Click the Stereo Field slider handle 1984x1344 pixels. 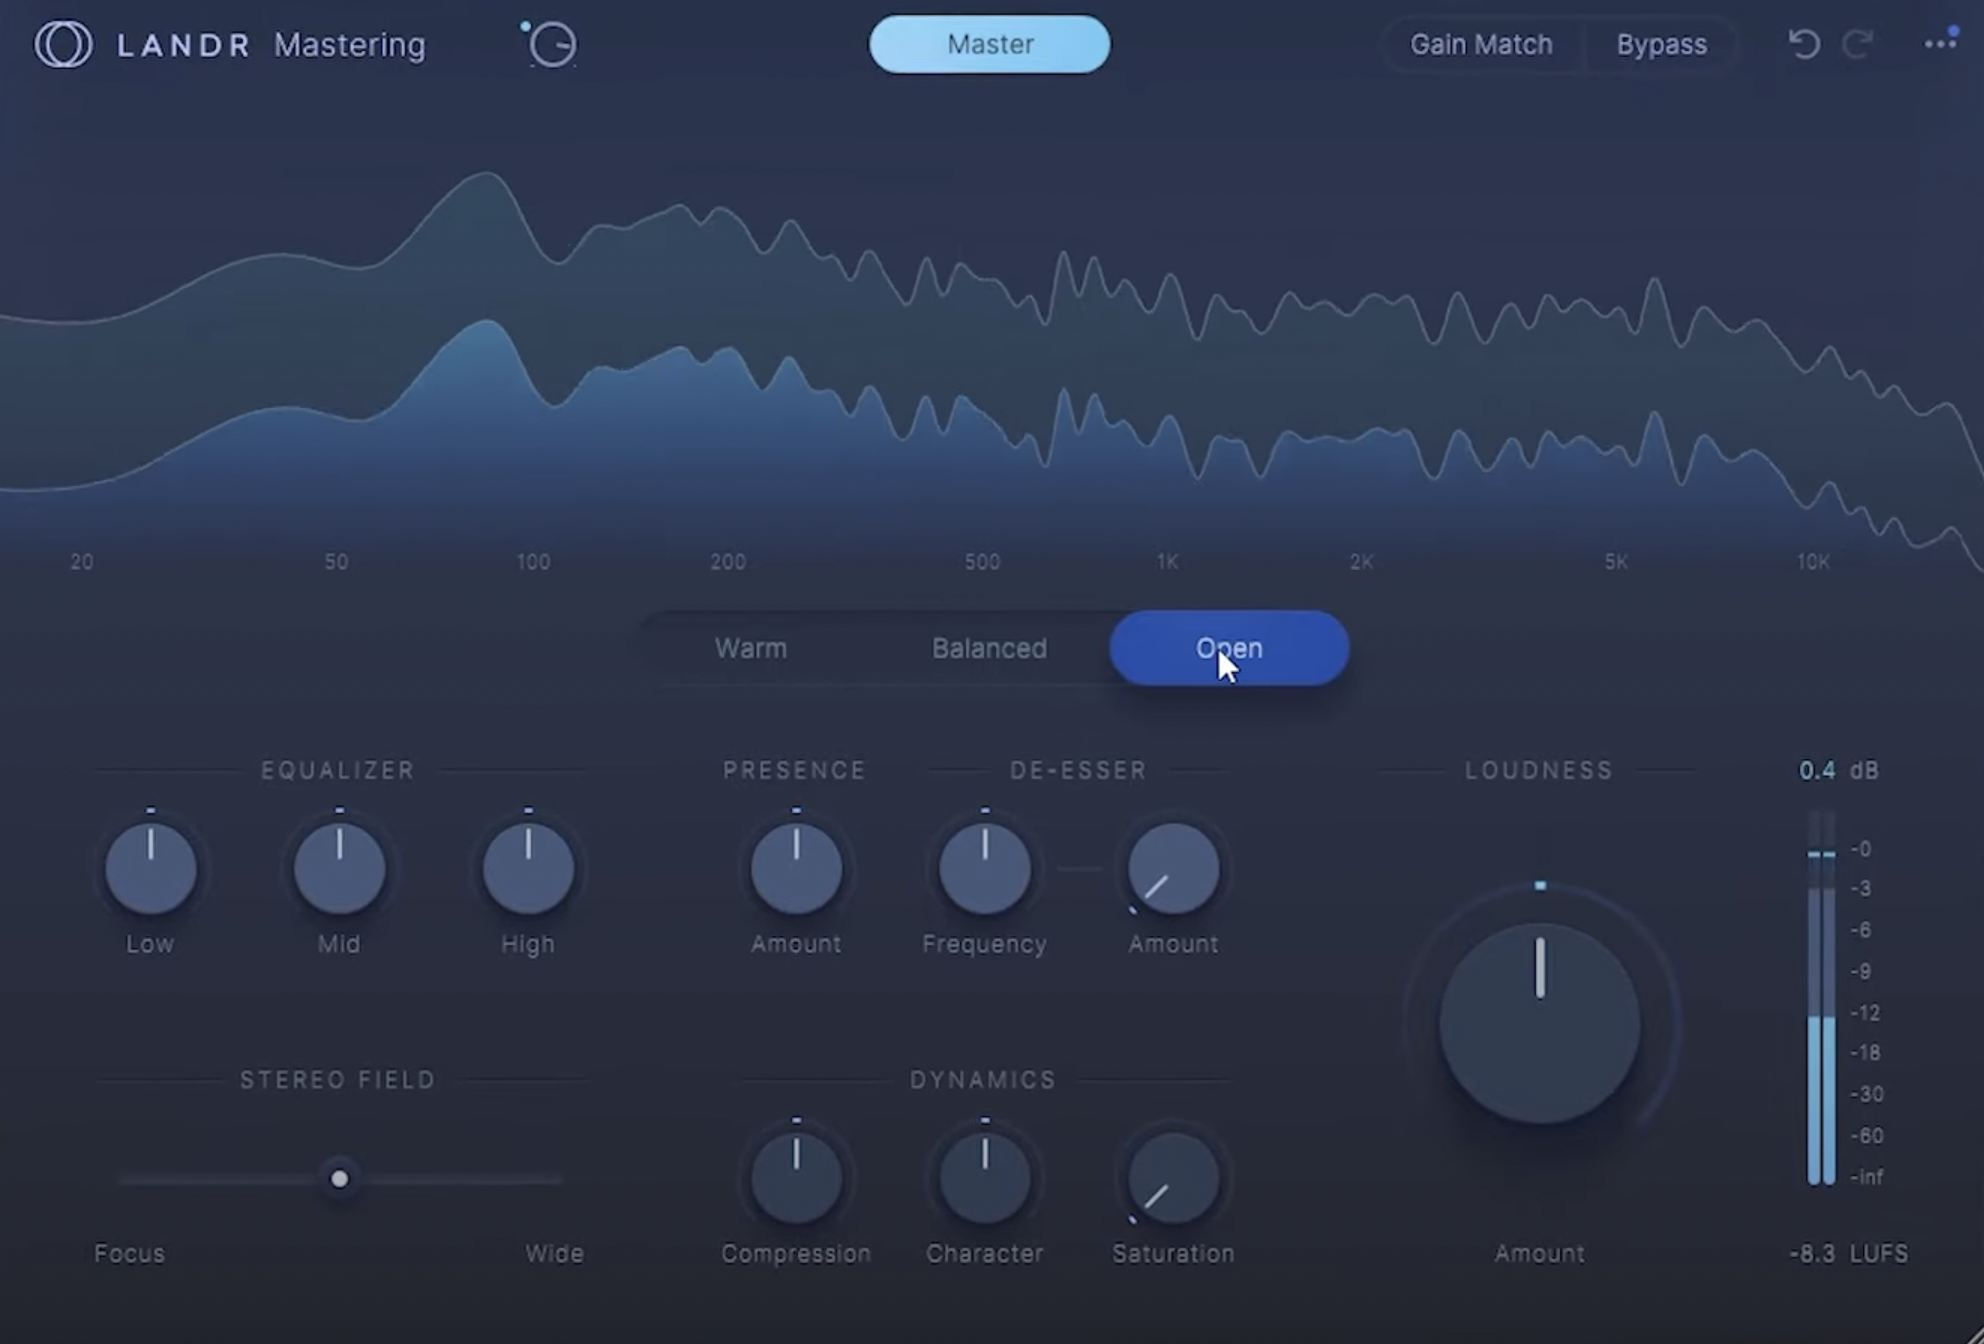pos(340,1179)
